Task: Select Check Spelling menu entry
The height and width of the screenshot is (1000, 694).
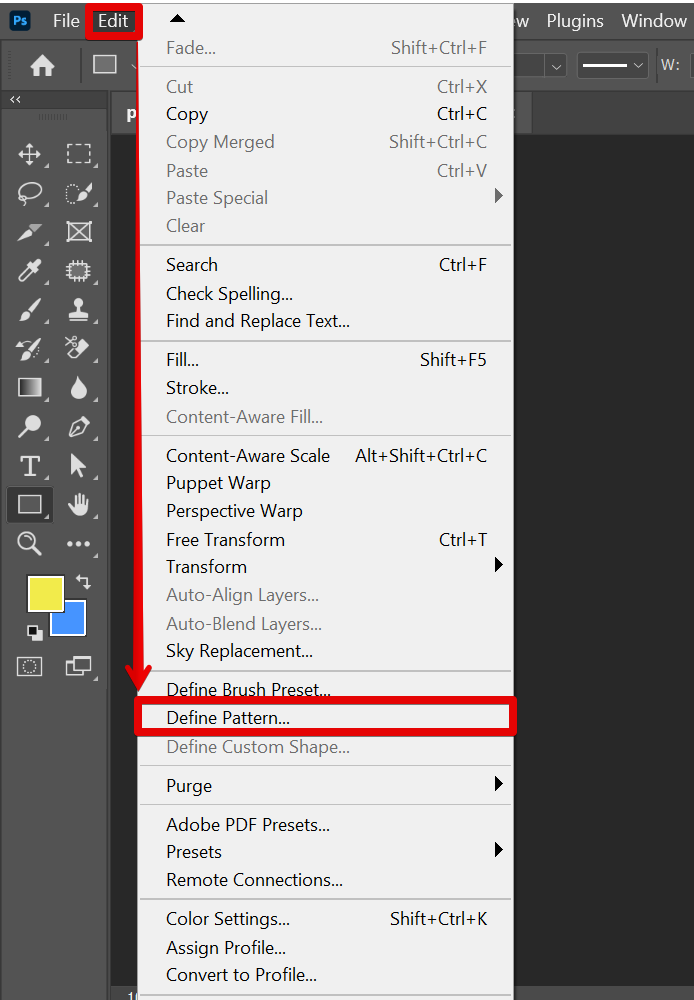Action: [326, 293]
